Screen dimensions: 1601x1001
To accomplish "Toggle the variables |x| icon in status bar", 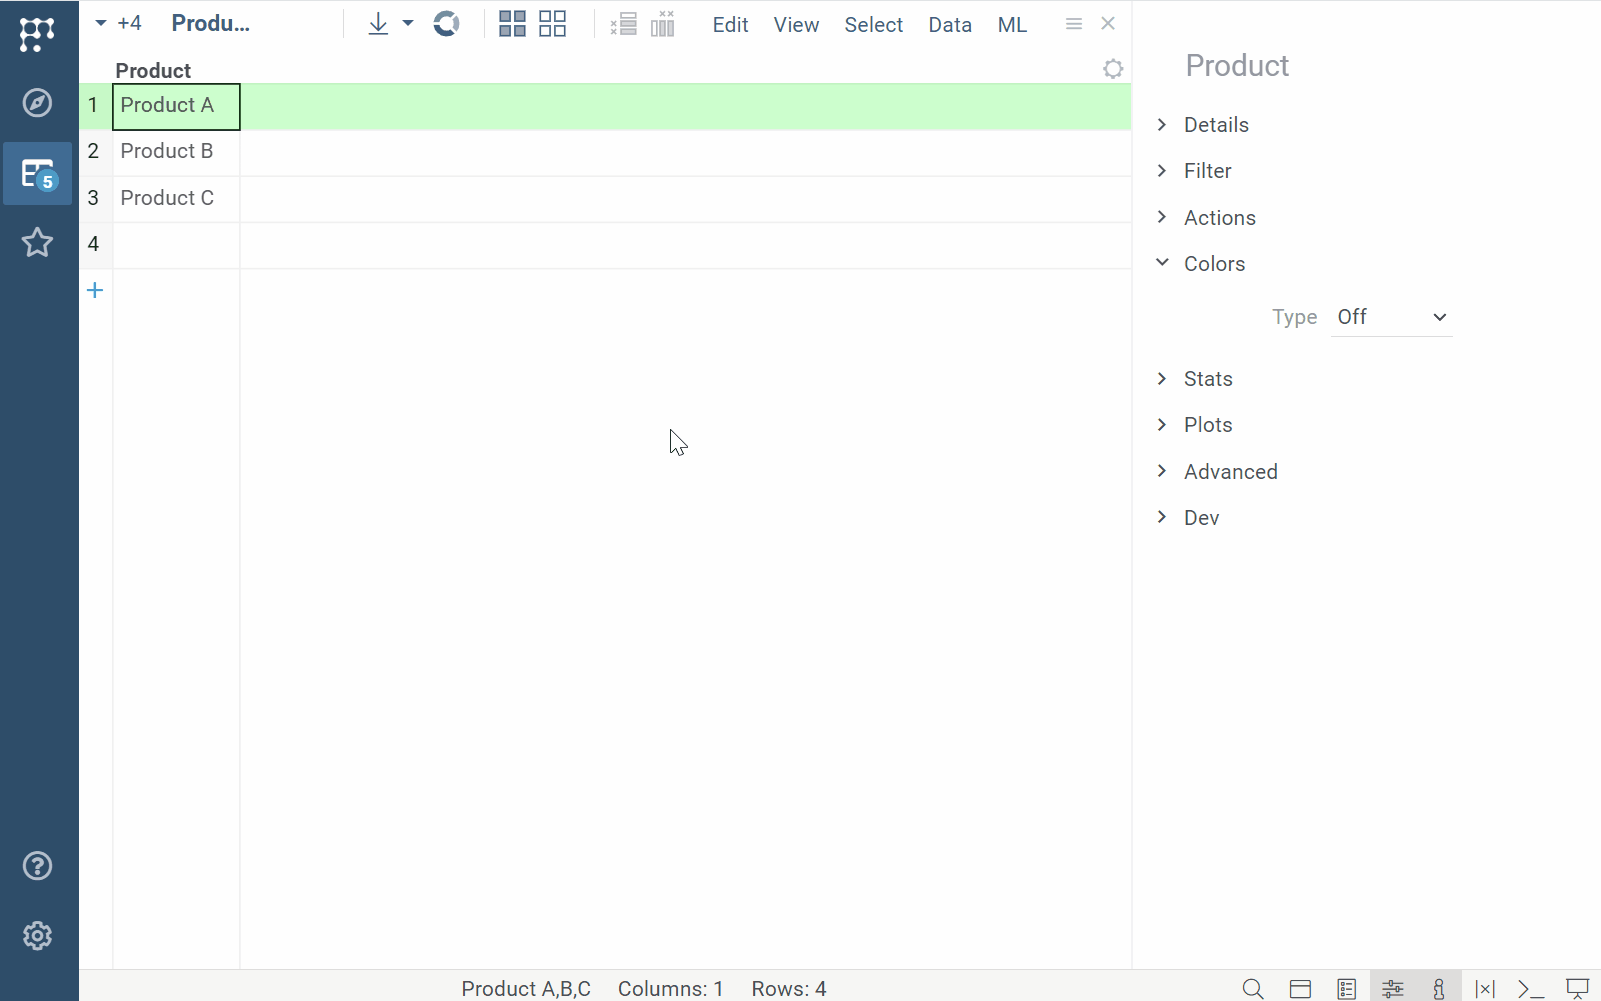I will 1485,989.
